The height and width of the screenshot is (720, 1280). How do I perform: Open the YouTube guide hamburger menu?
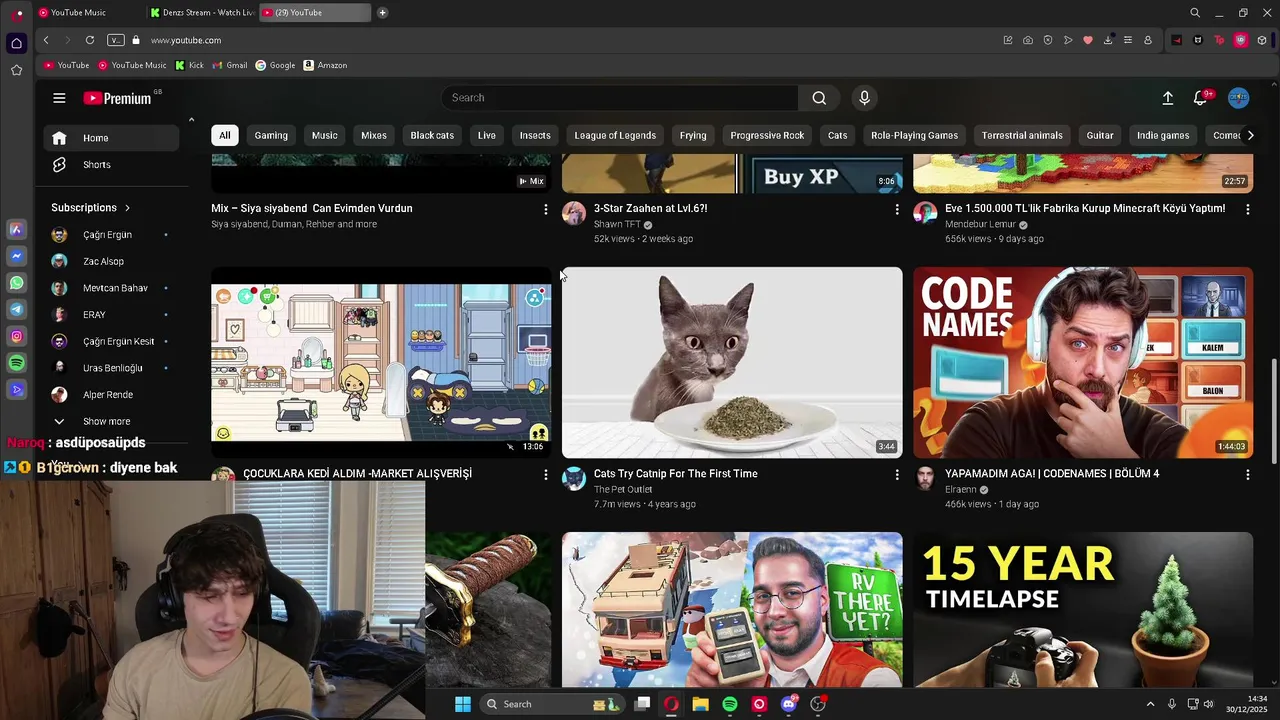[59, 98]
